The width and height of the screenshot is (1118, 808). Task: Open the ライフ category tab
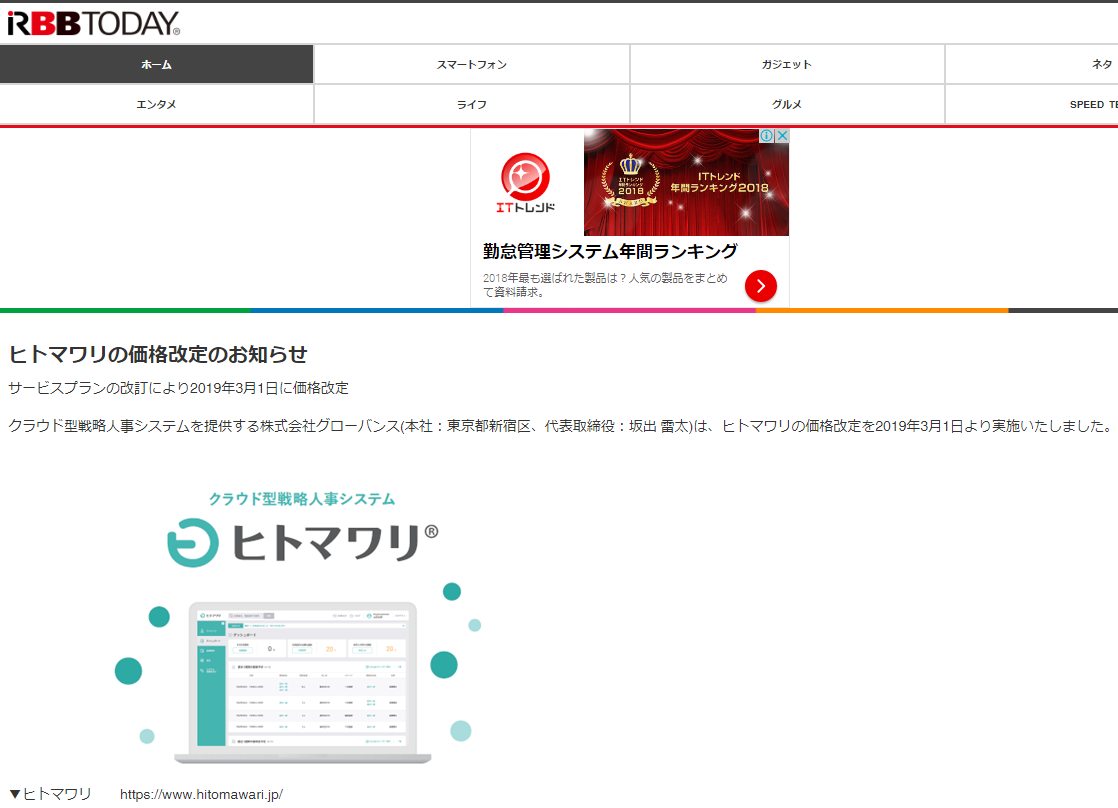(472, 105)
